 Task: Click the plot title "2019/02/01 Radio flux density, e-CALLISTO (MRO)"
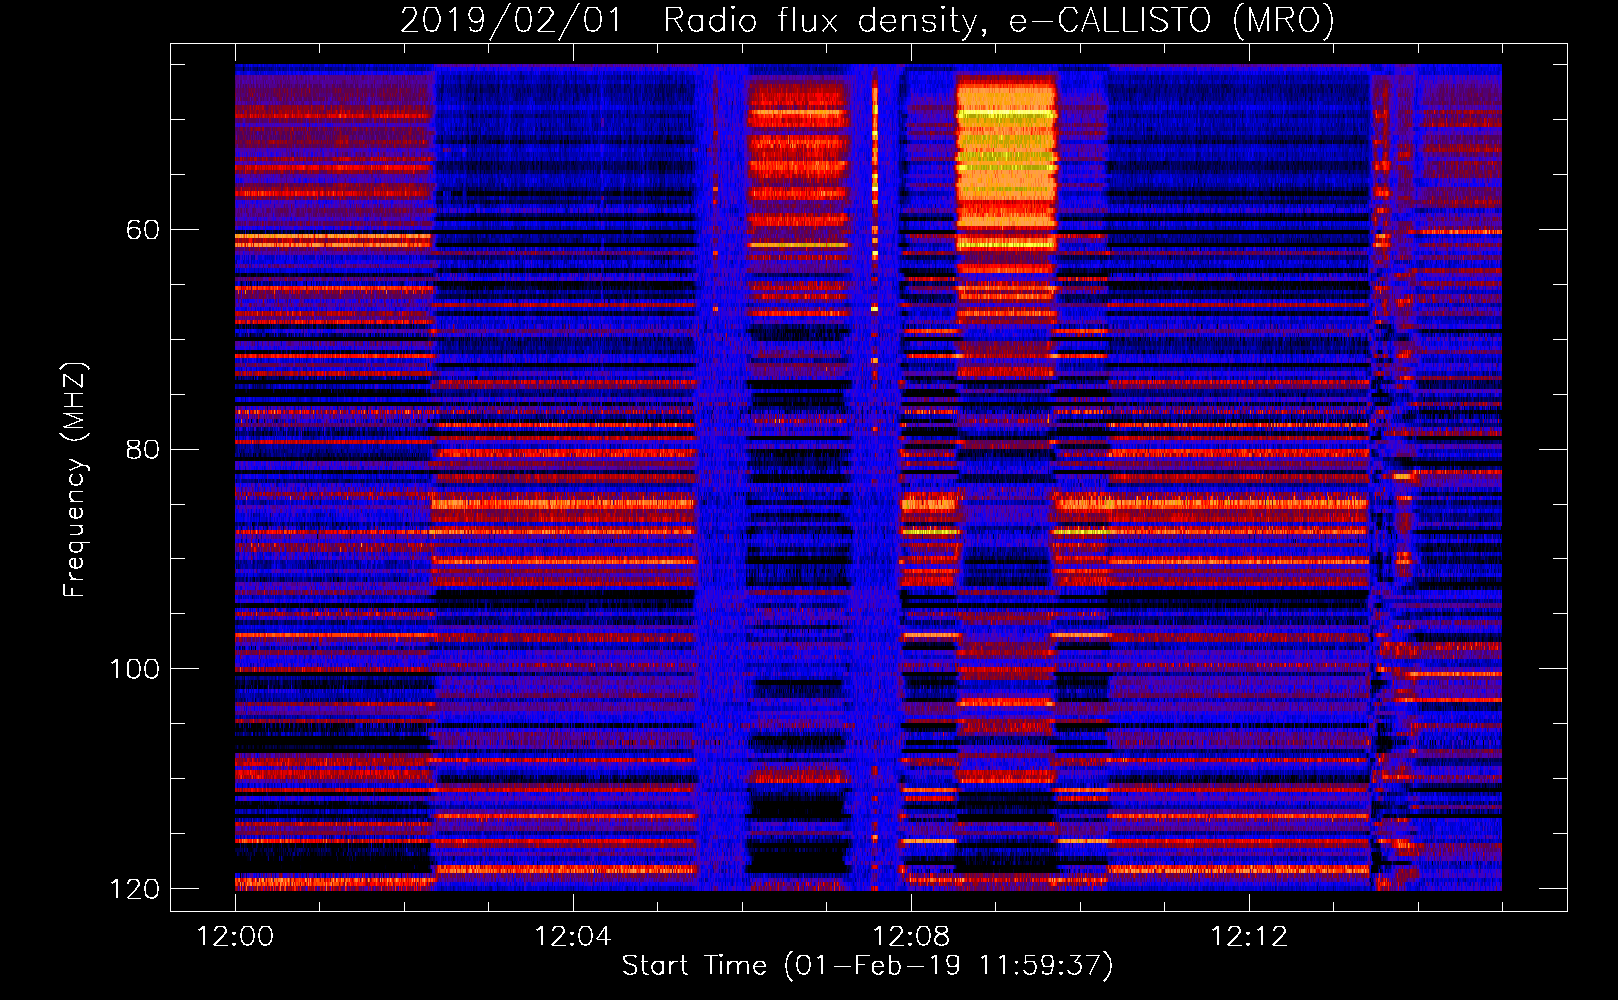point(867,20)
